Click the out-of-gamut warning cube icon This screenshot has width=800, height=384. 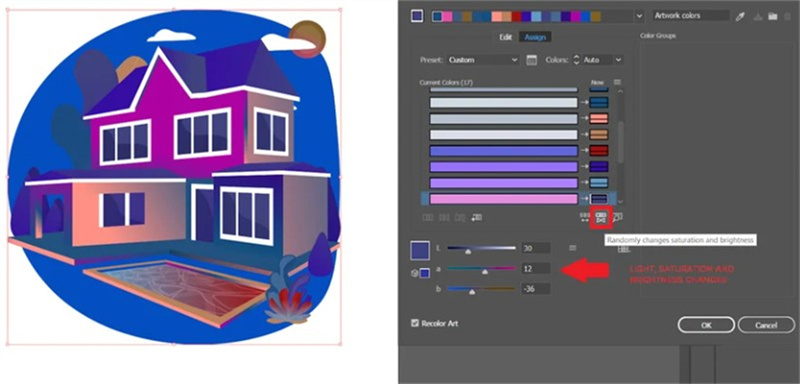click(x=414, y=273)
